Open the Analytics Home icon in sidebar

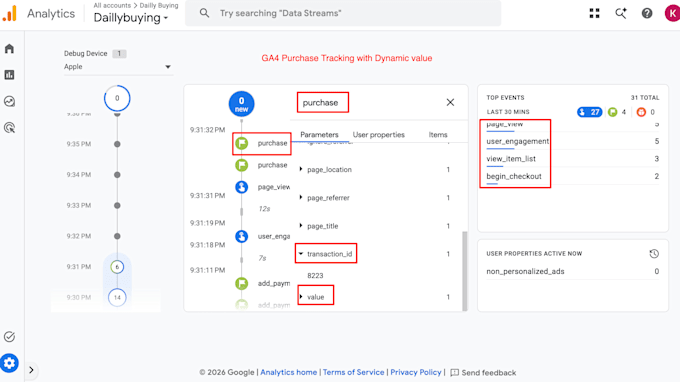point(10,49)
